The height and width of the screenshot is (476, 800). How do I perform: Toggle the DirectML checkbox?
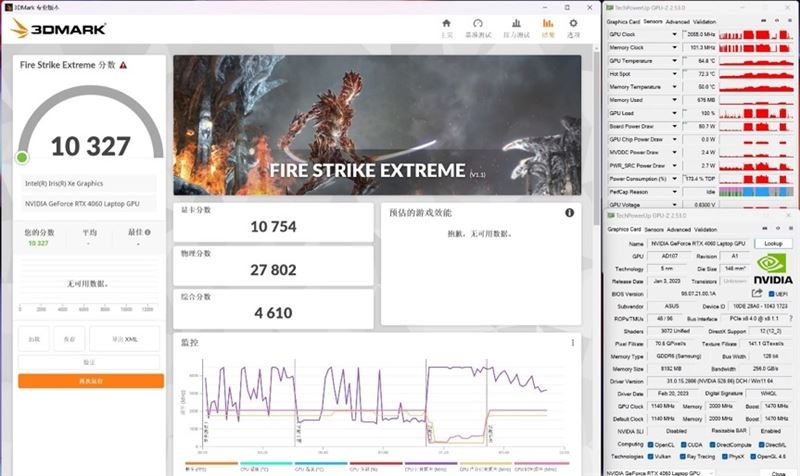(x=761, y=445)
